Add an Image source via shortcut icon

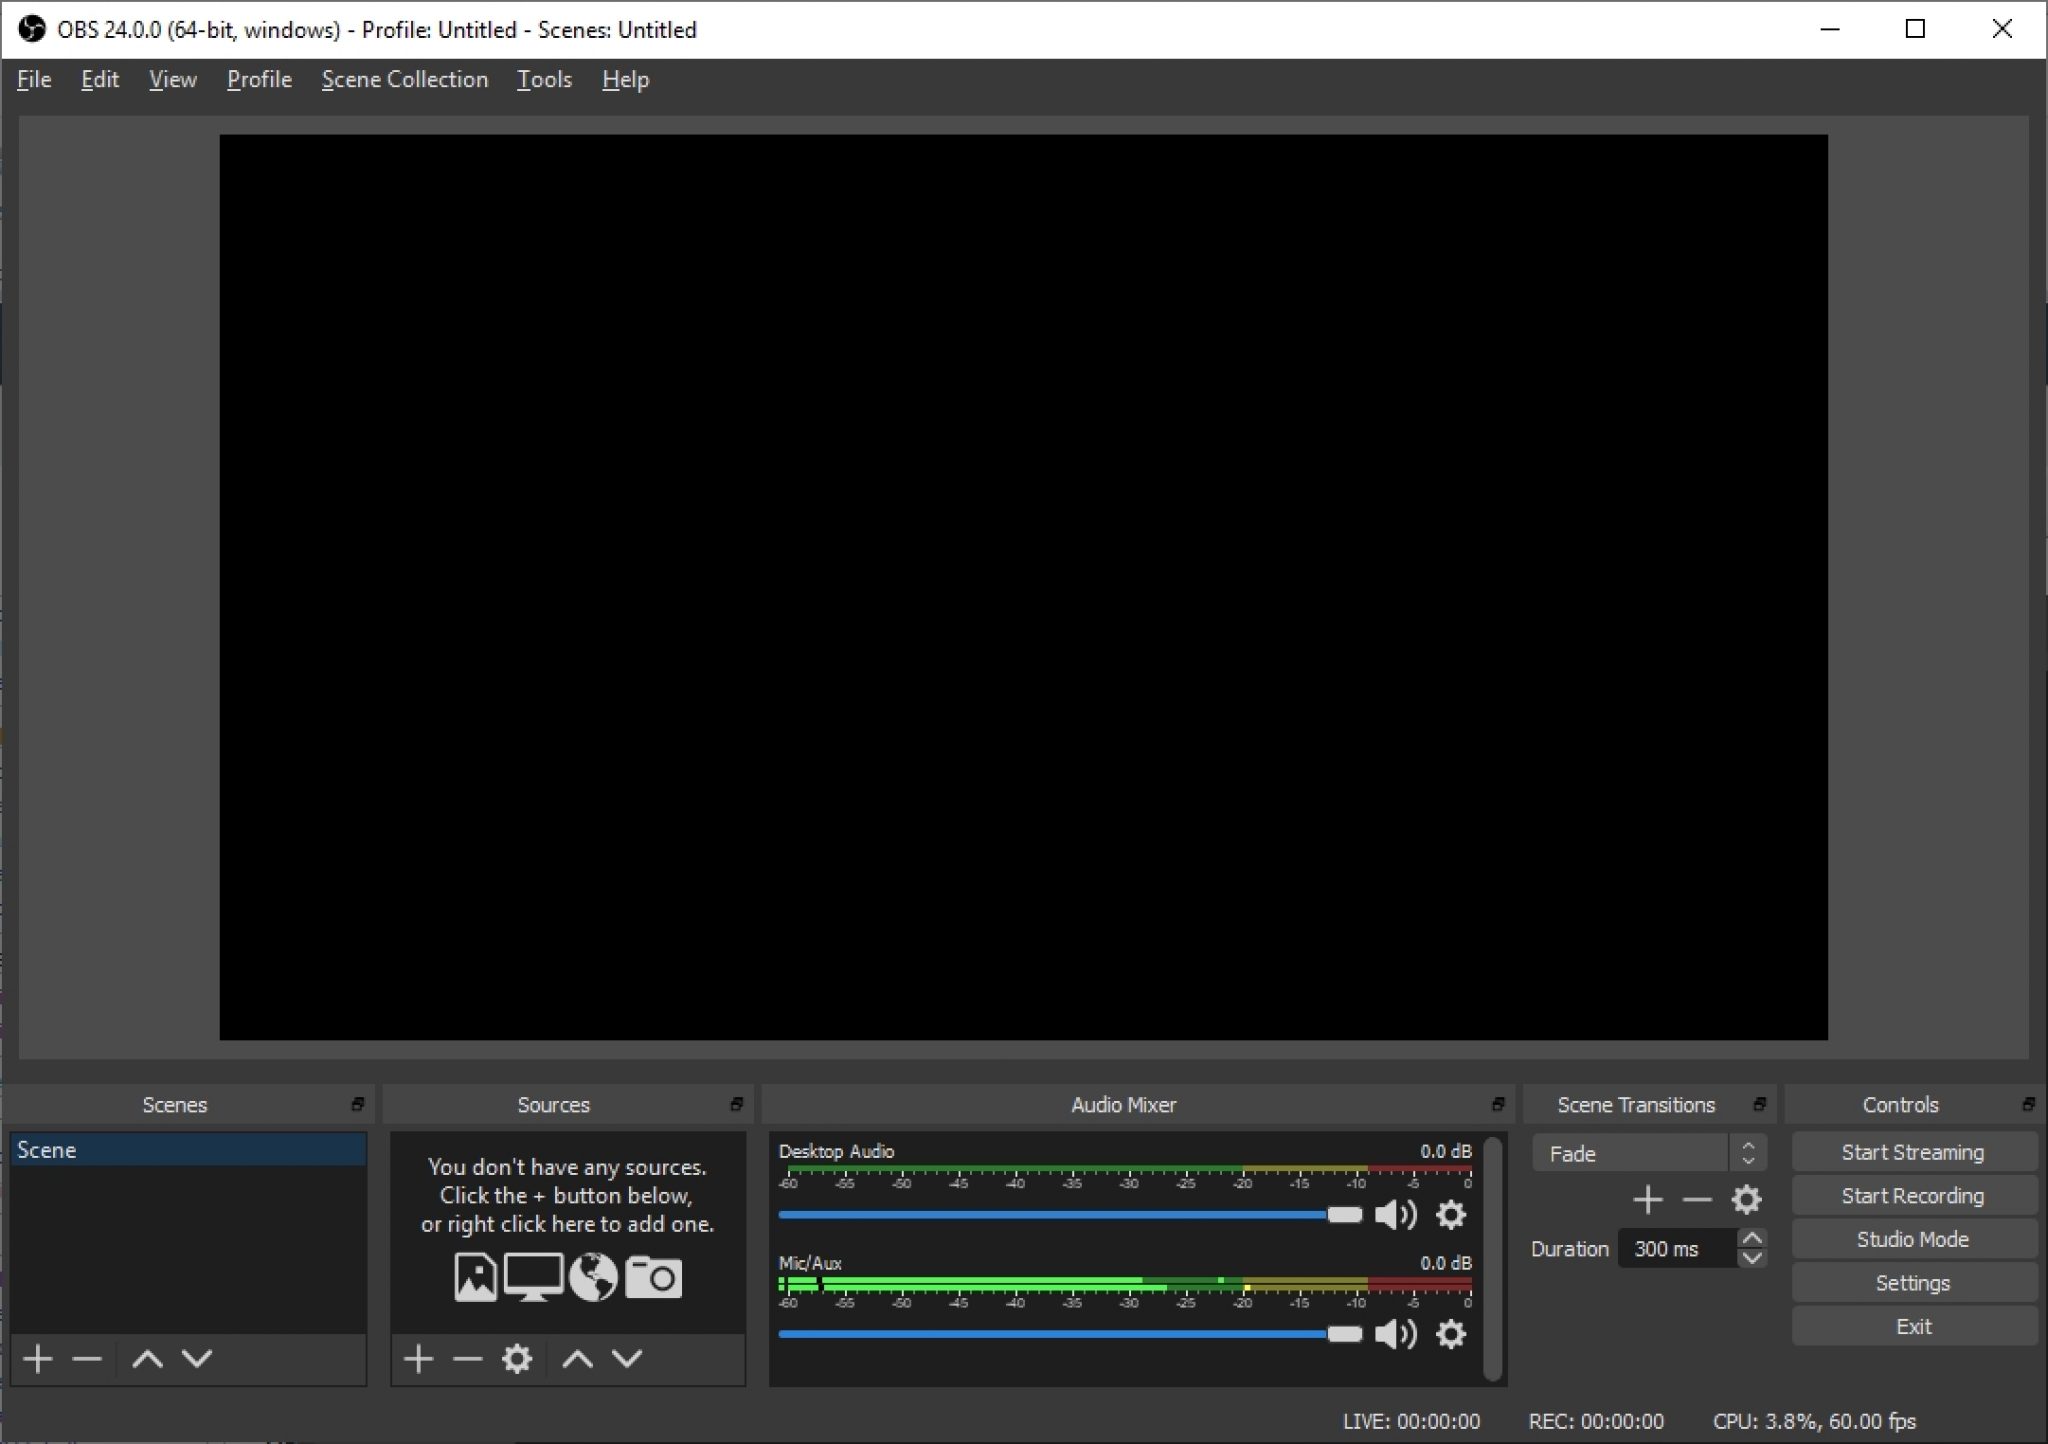click(x=475, y=1276)
